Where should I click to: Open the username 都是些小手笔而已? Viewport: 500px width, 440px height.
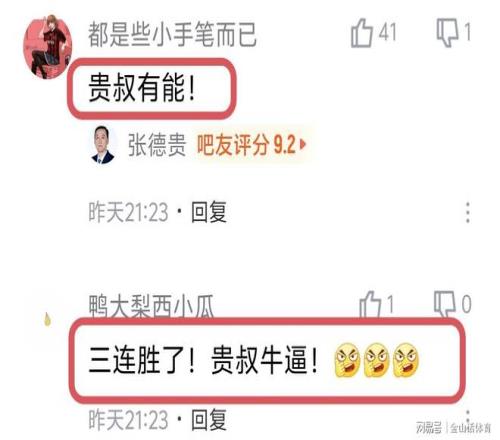pos(172,34)
